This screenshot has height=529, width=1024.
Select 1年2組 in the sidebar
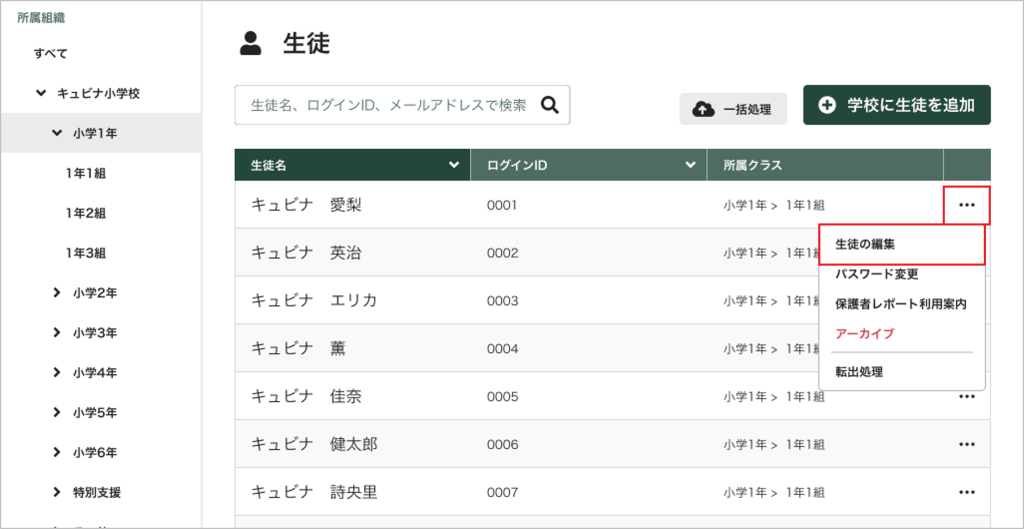(86, 214)
